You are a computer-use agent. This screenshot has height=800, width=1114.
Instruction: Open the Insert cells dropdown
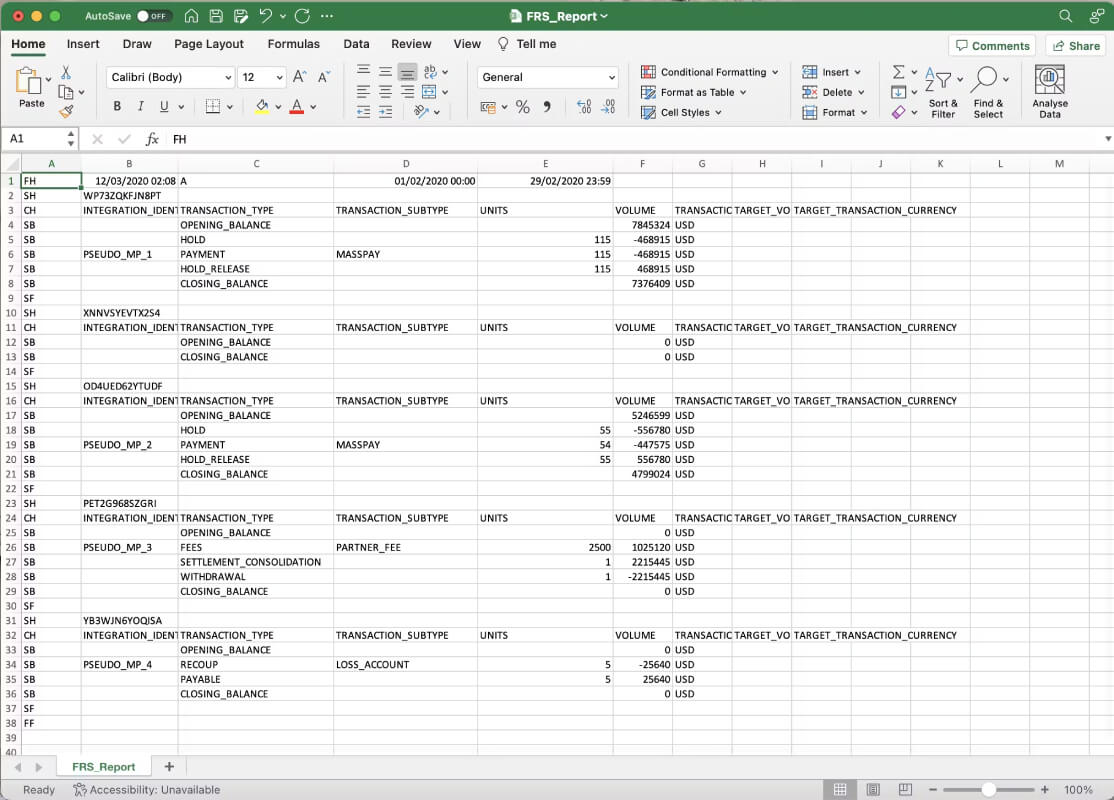(858, 72)
